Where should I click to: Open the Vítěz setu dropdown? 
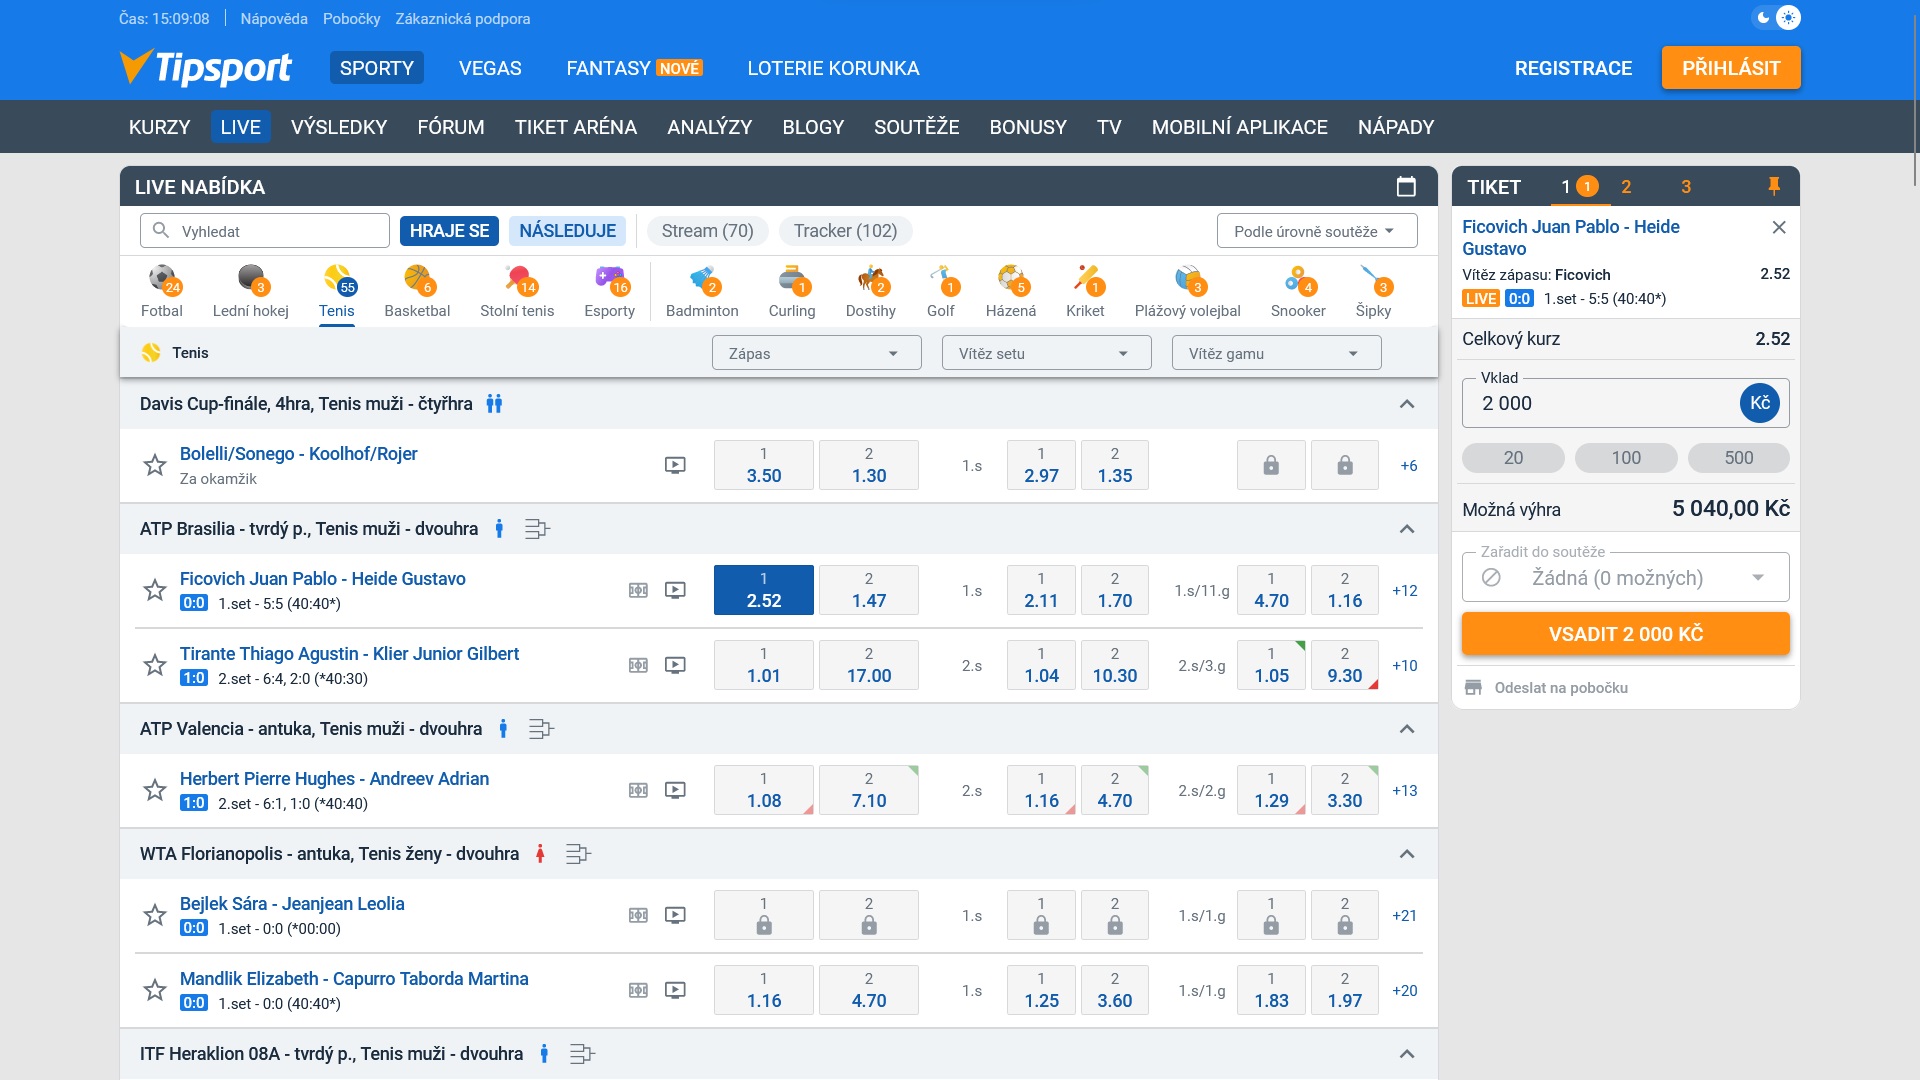click(1046, 353)
